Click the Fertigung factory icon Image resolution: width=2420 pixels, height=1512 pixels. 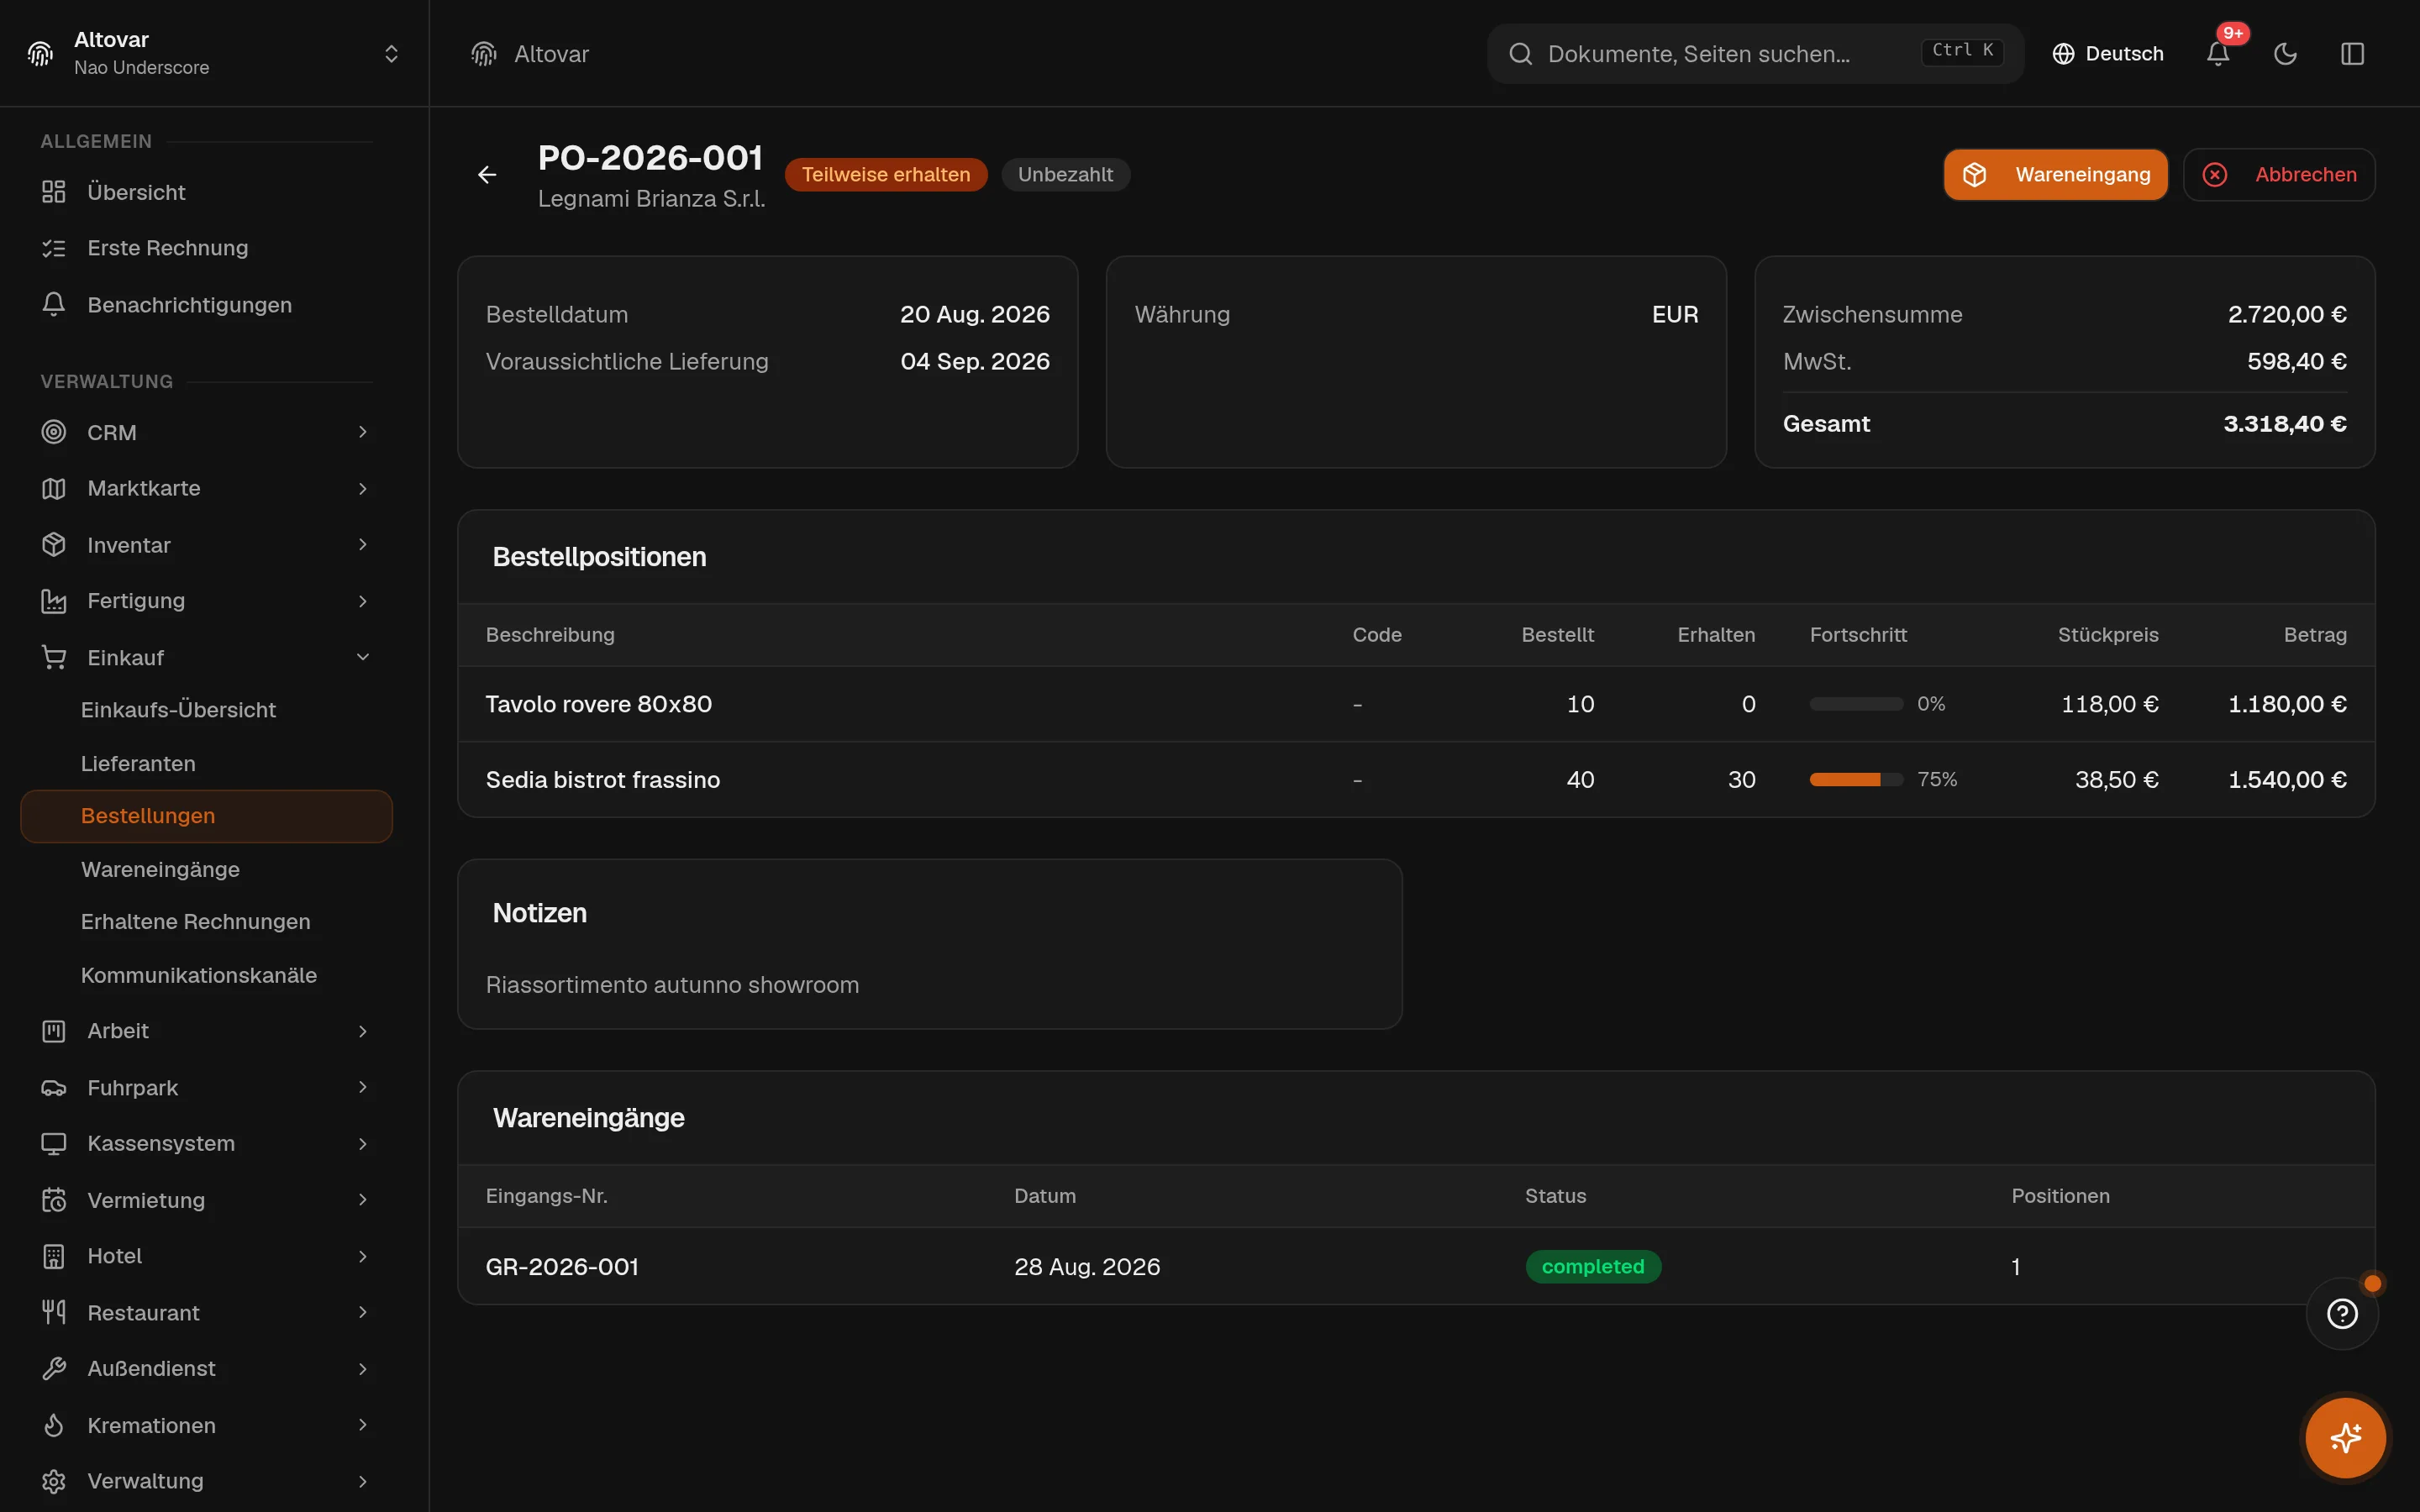pyautogui.click(x=54, y=601)
